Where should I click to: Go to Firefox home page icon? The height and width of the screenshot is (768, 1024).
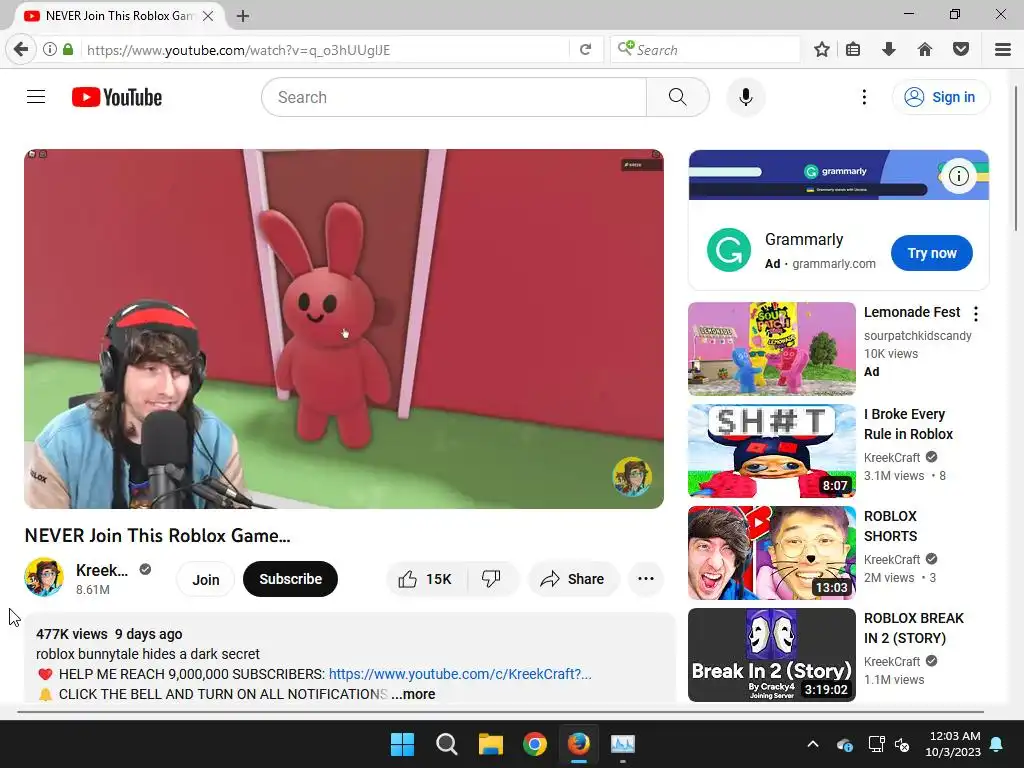(925, 50)
